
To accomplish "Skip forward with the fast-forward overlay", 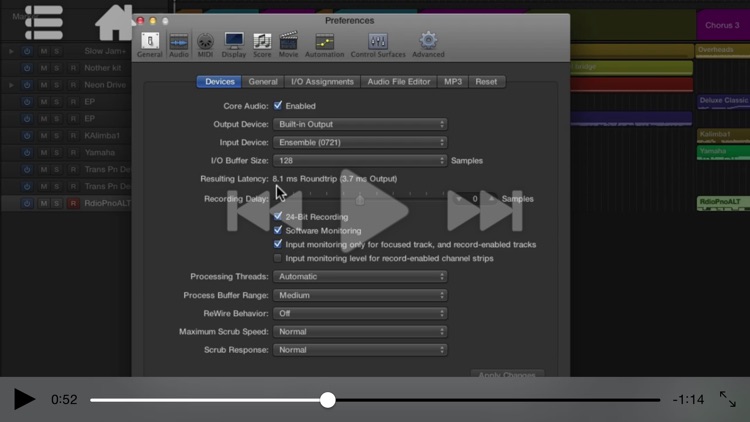I will point(485,211).
